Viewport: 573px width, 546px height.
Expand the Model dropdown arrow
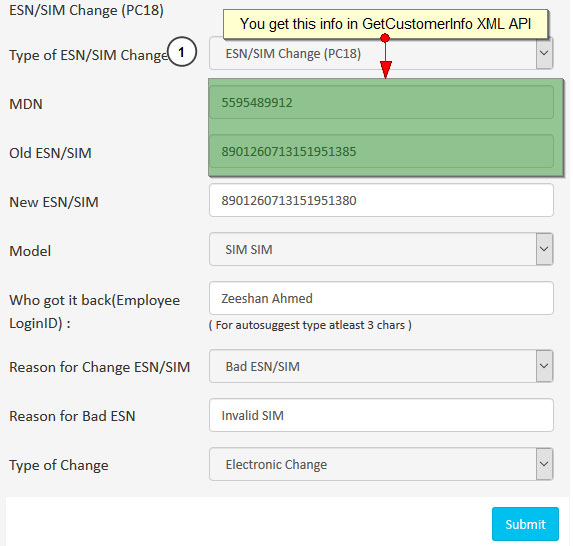pyautogui.click(x=544, y=249)
